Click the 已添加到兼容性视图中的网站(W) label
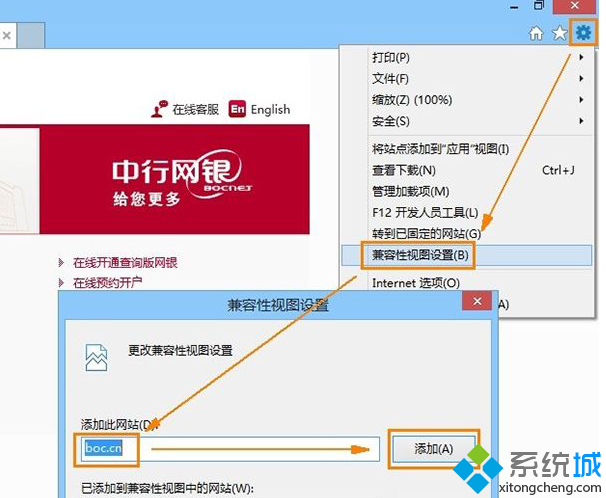 (x=167, y=488)
